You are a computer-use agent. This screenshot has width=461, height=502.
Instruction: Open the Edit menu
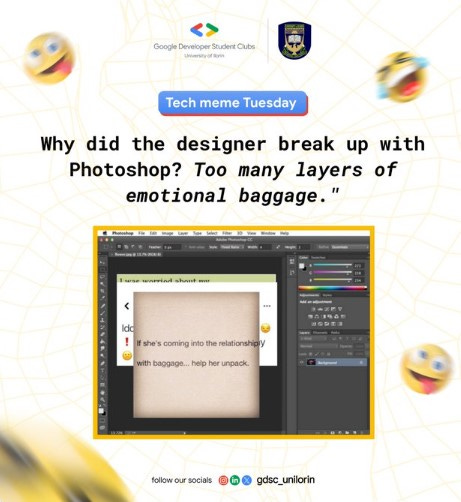153,233
